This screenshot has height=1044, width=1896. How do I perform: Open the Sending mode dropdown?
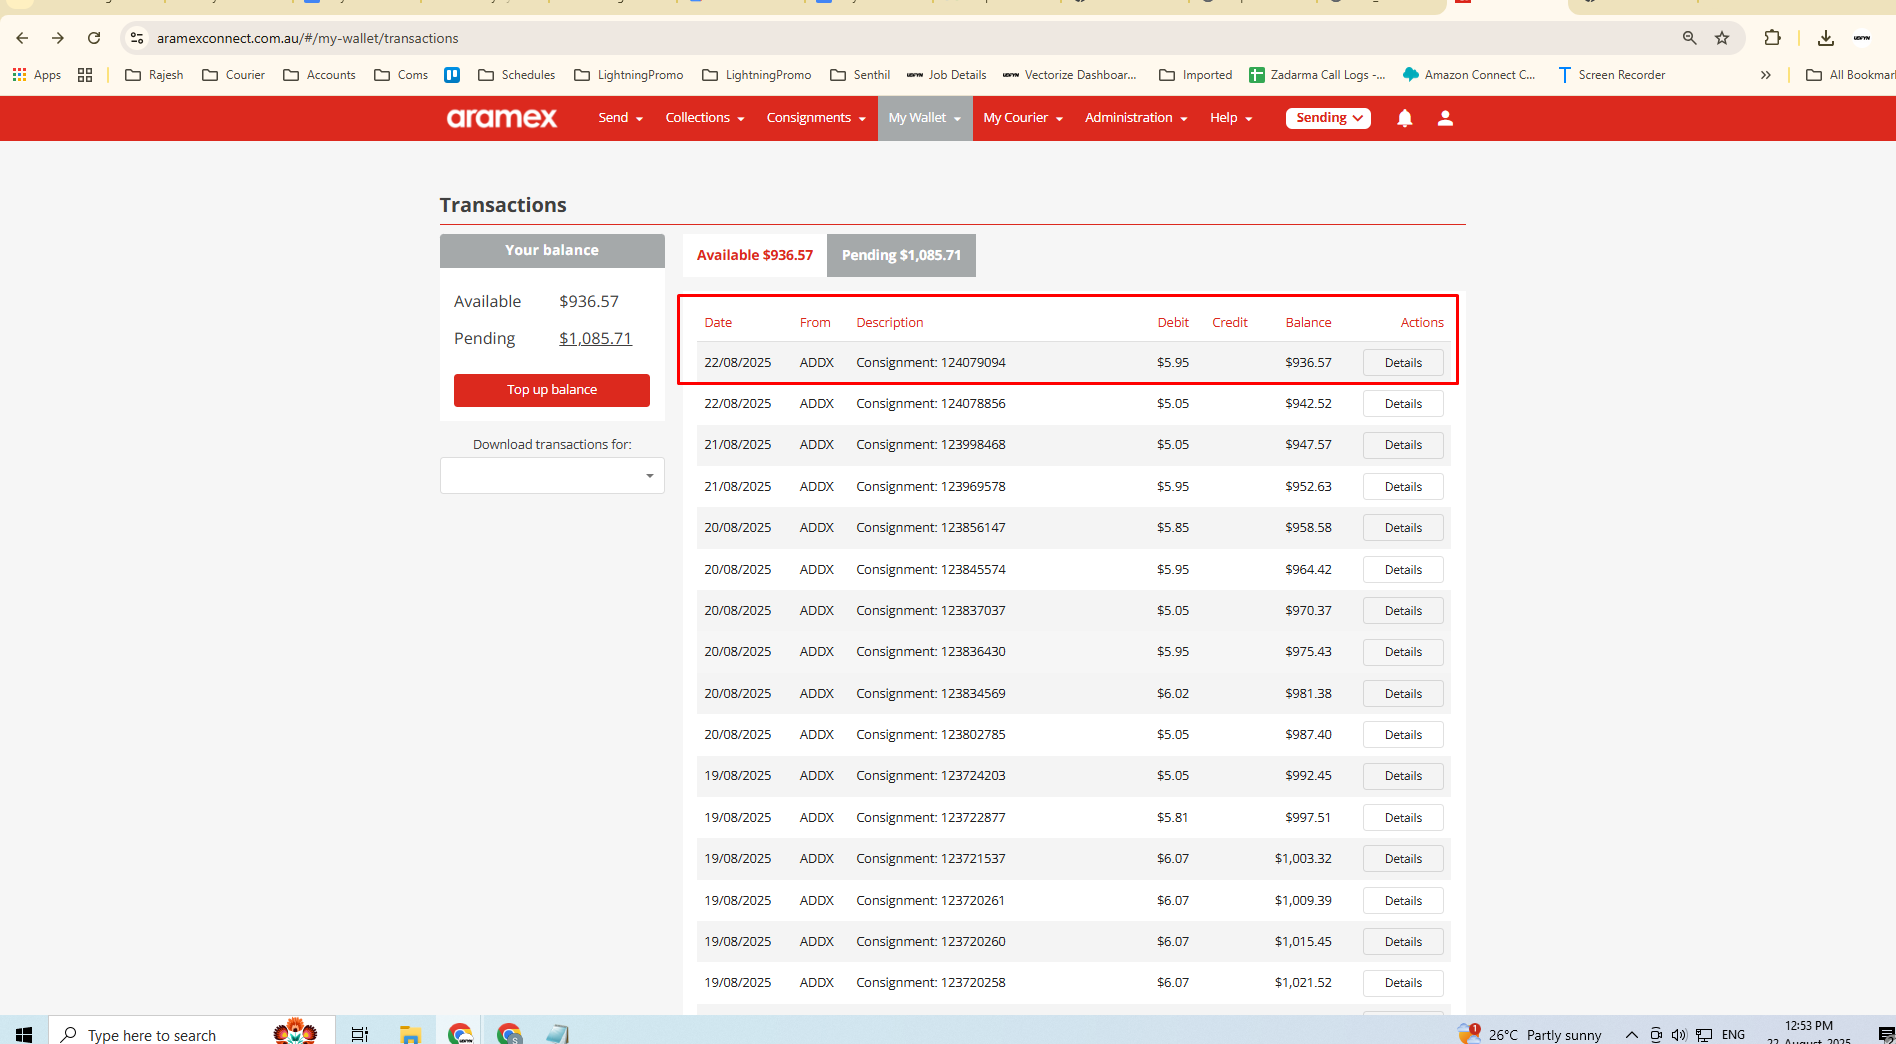click(1328, 118)
